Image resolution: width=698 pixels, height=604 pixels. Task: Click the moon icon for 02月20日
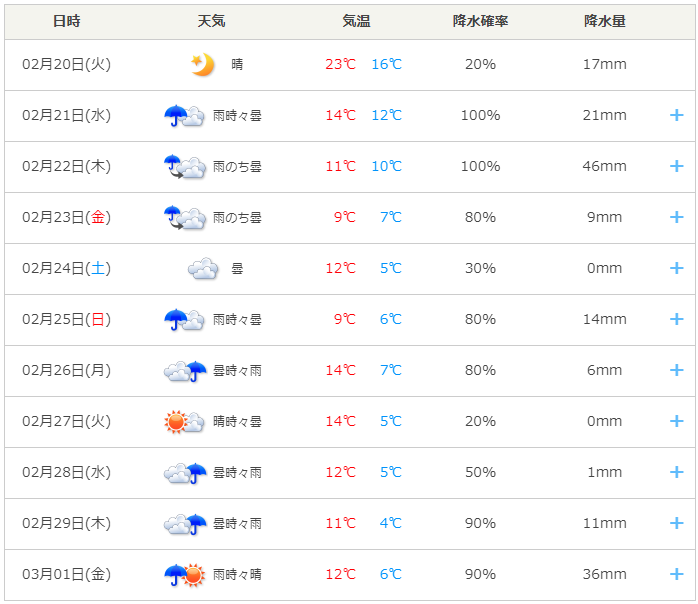click(203, 65)
